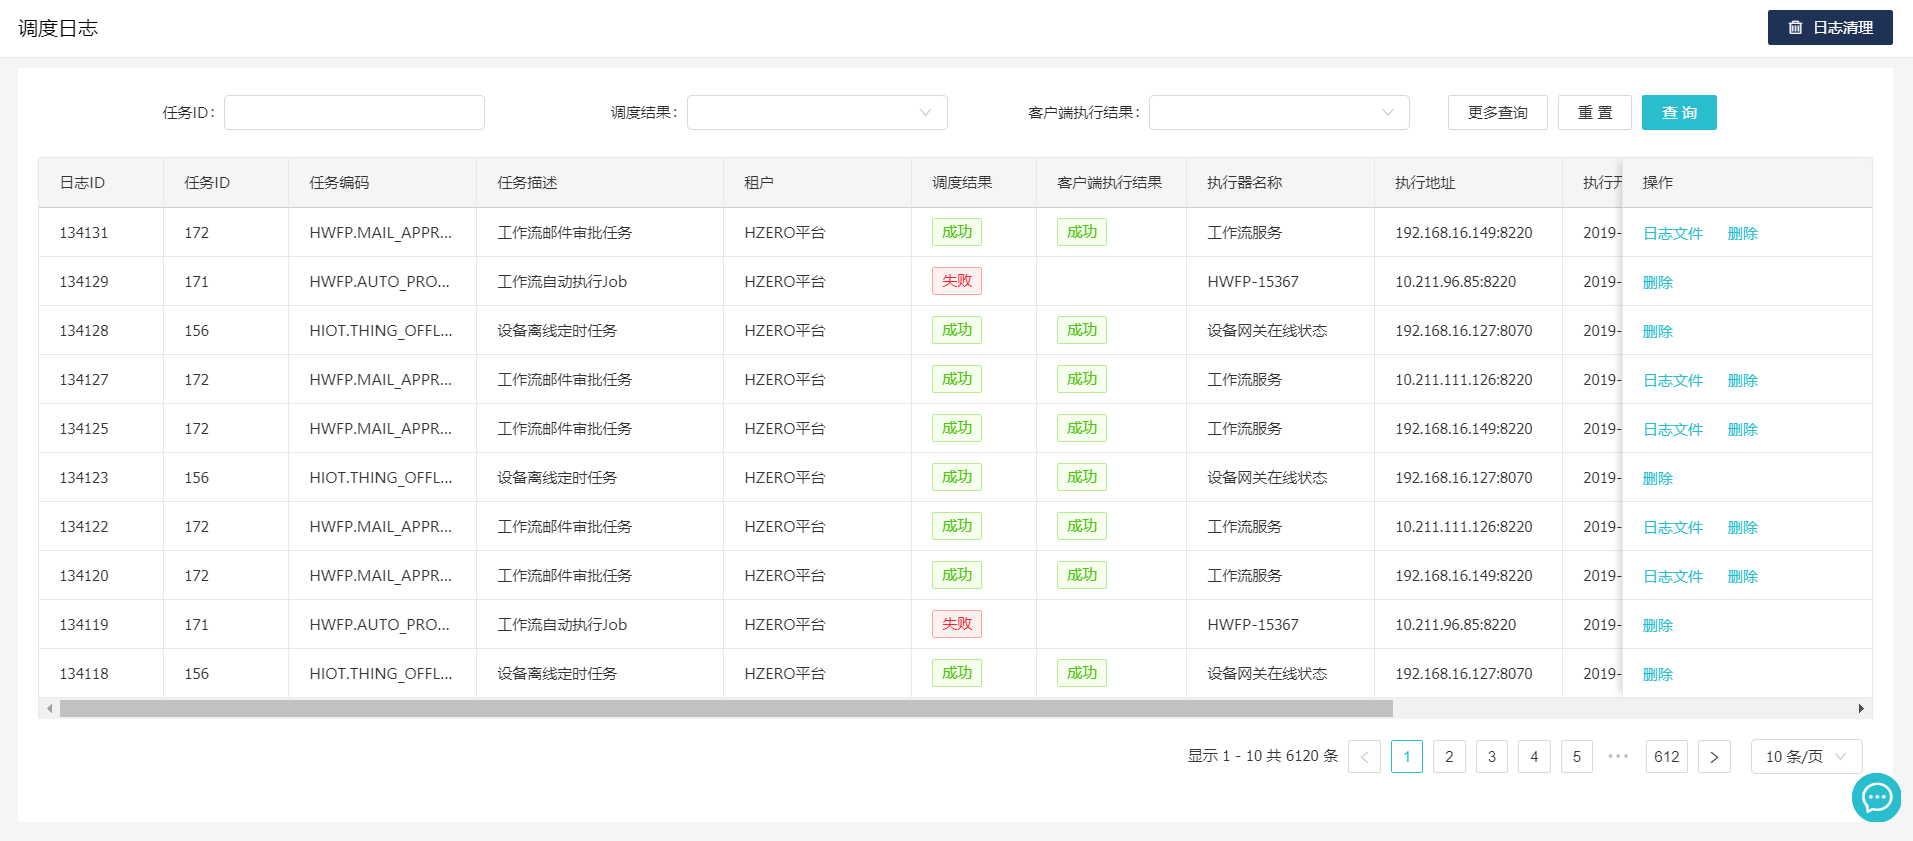Click the 更多查询 button

coord(1497,113)
